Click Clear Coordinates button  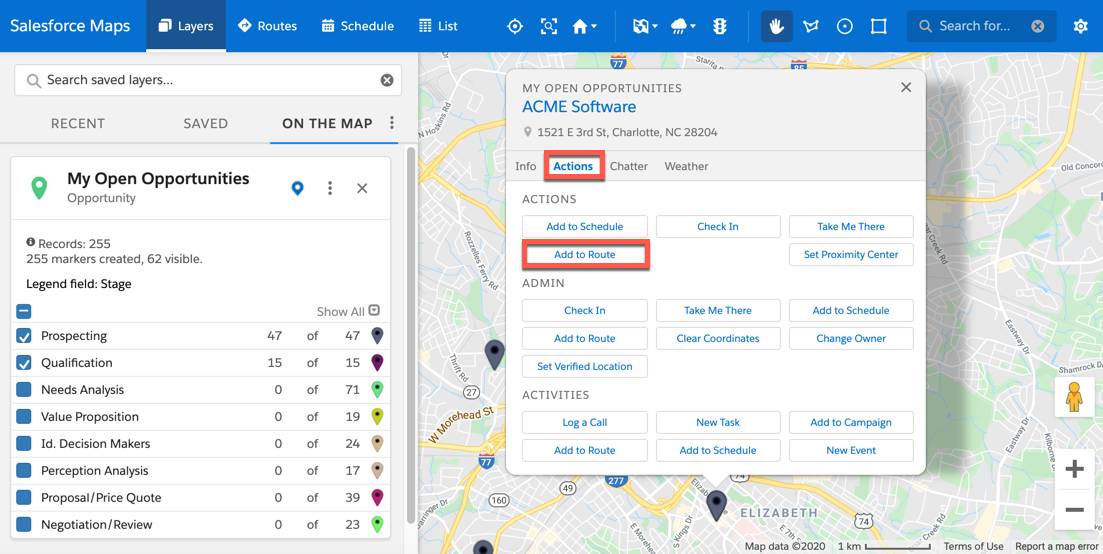coord(718,338)
